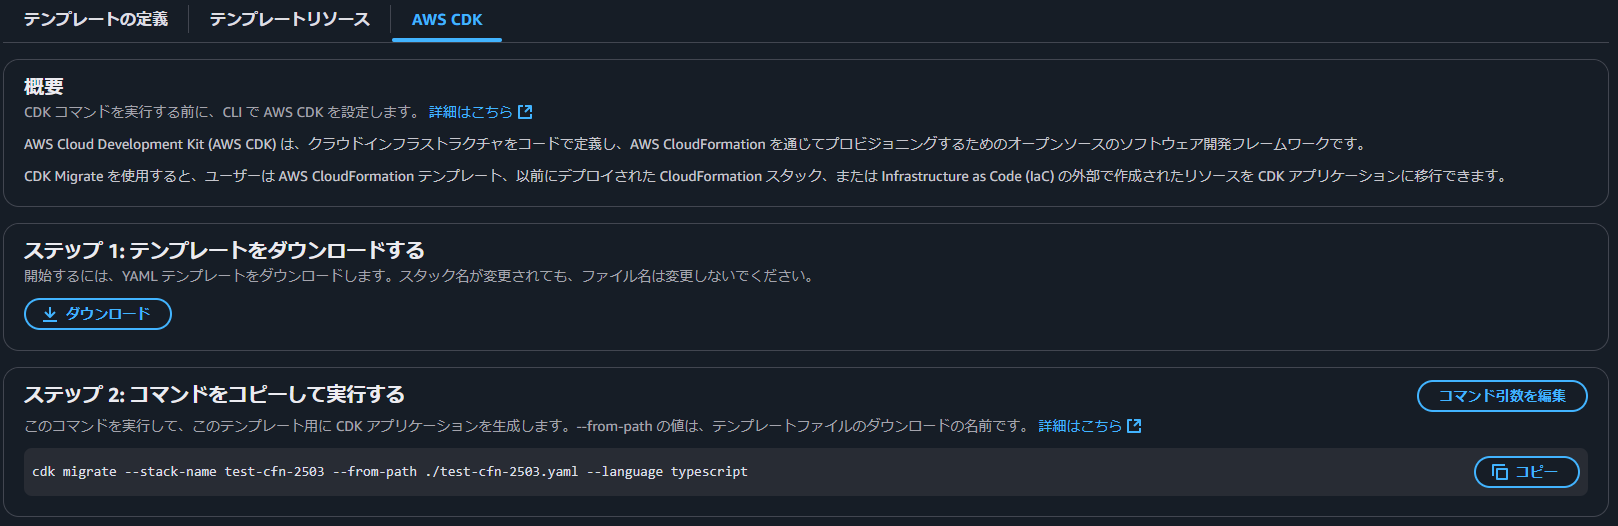Click the YAML テンプレート download instruction text
The width and height of the screenshot is (1618, 526).
[x=420, y=276]
